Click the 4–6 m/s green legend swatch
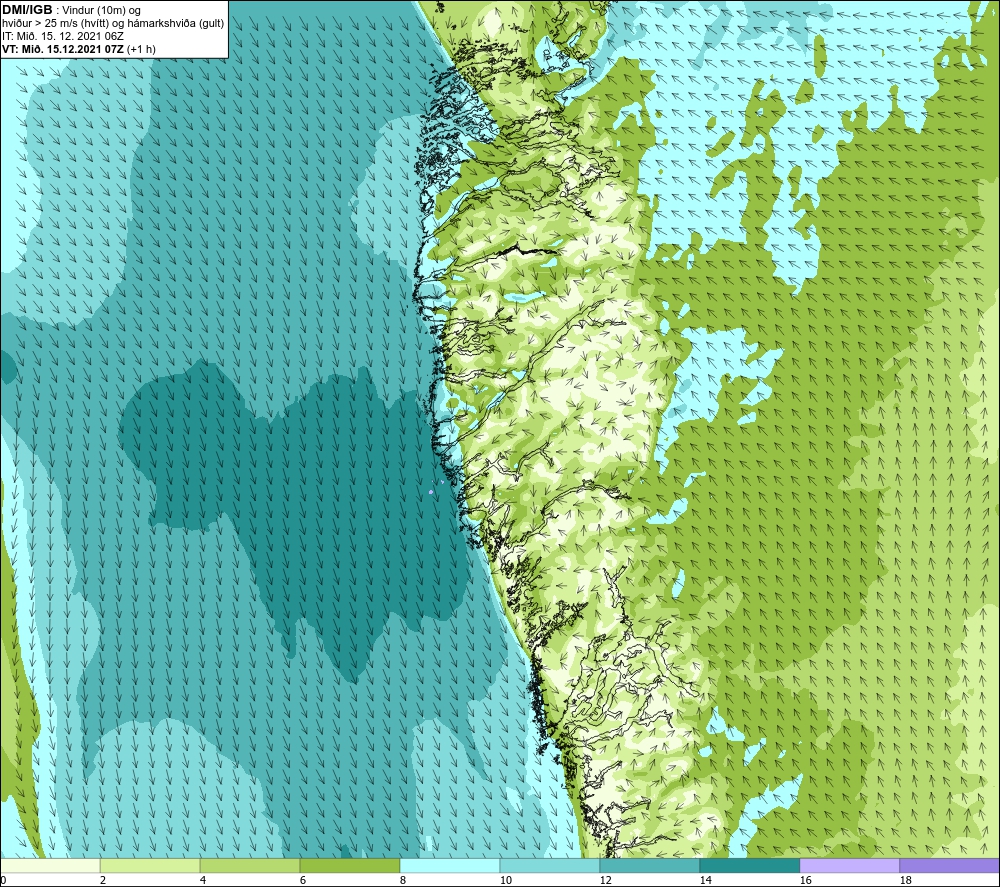Image resolution: width=1000 pixels, height=887 pixels. coord(250,866)
